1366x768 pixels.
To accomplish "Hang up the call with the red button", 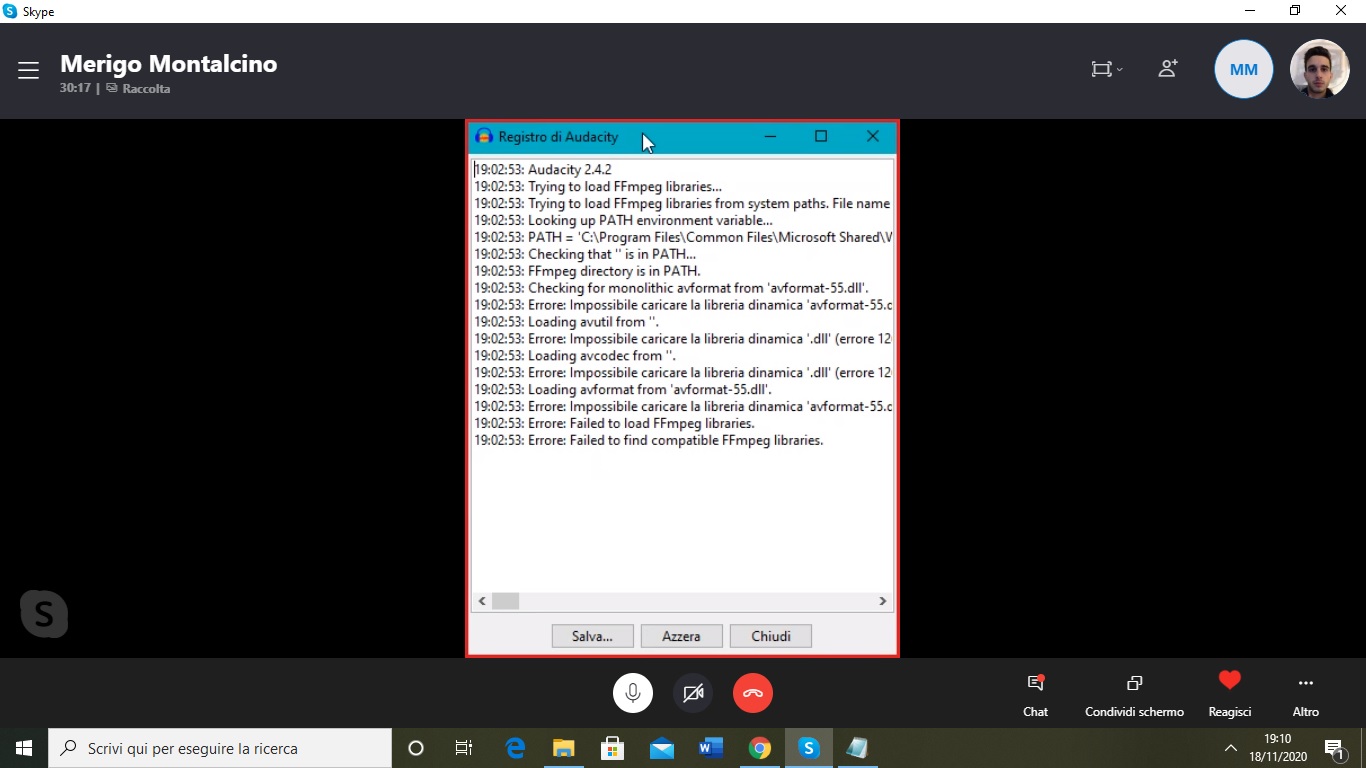I will 752,692.
